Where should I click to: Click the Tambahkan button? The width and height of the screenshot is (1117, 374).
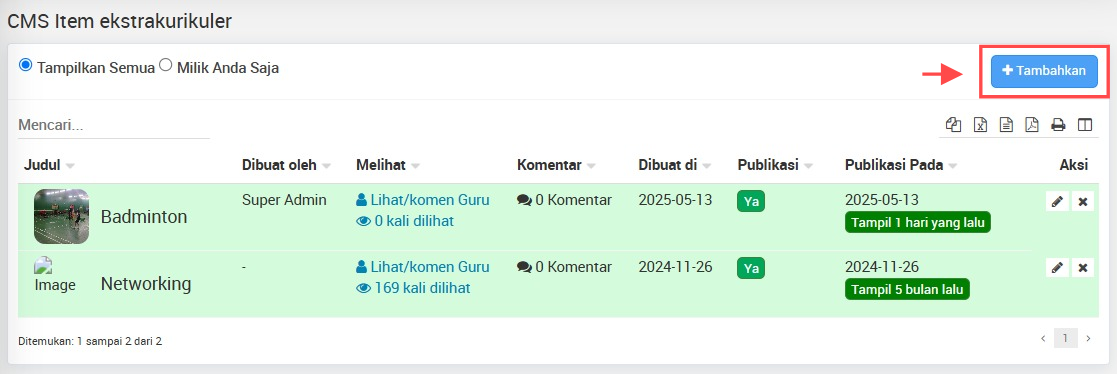pyautogui.click(x=1044, y=71)
